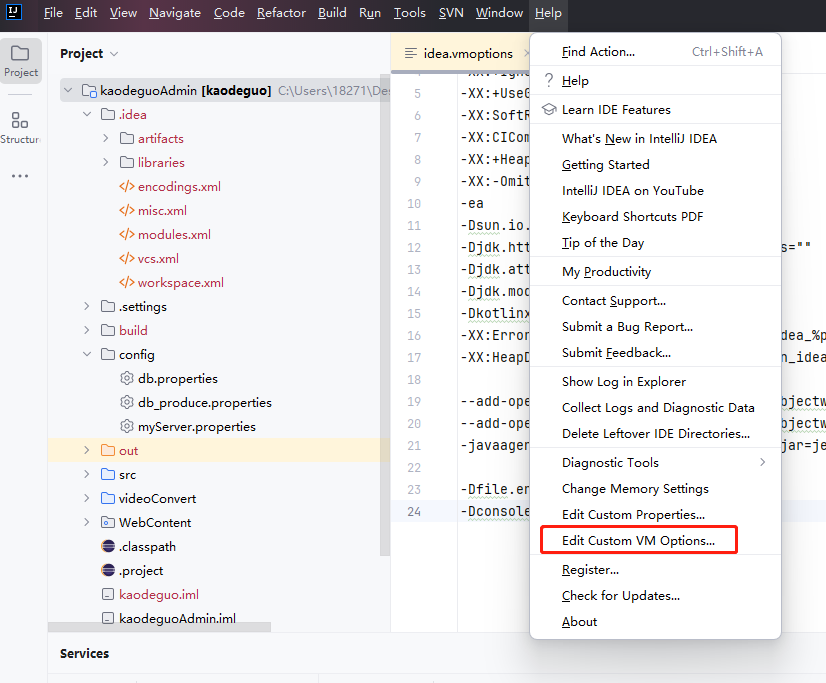Expand the out folder

86,451
